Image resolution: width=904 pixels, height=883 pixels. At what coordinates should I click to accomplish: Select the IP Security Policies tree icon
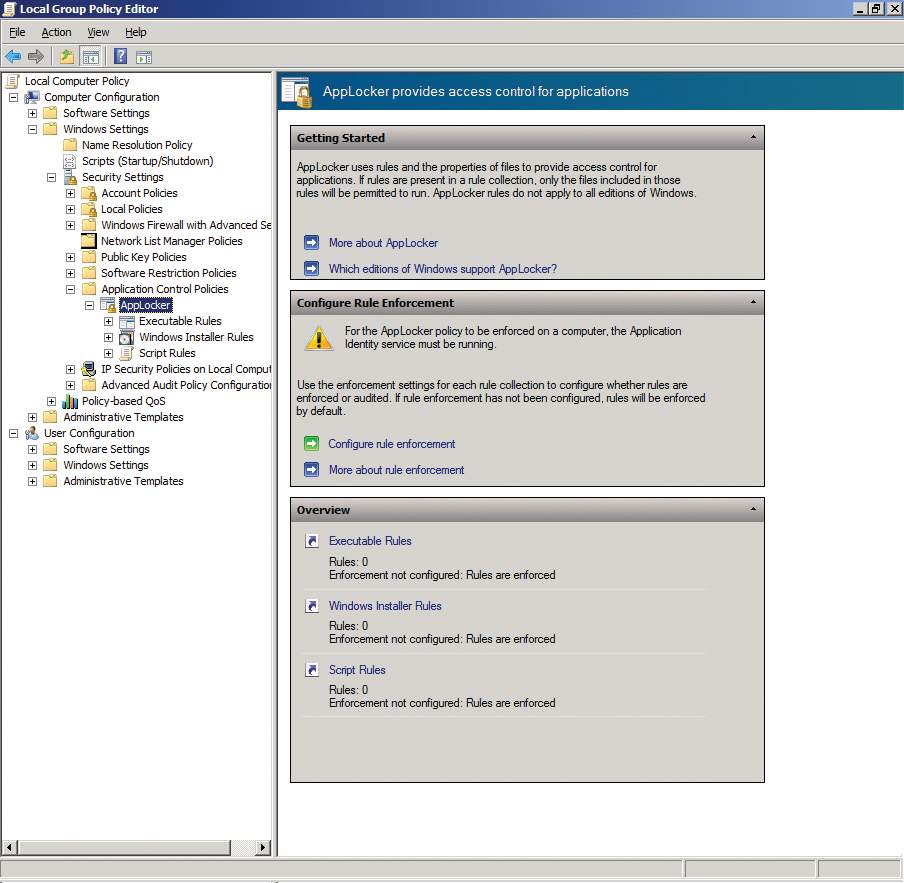point(88,369)
